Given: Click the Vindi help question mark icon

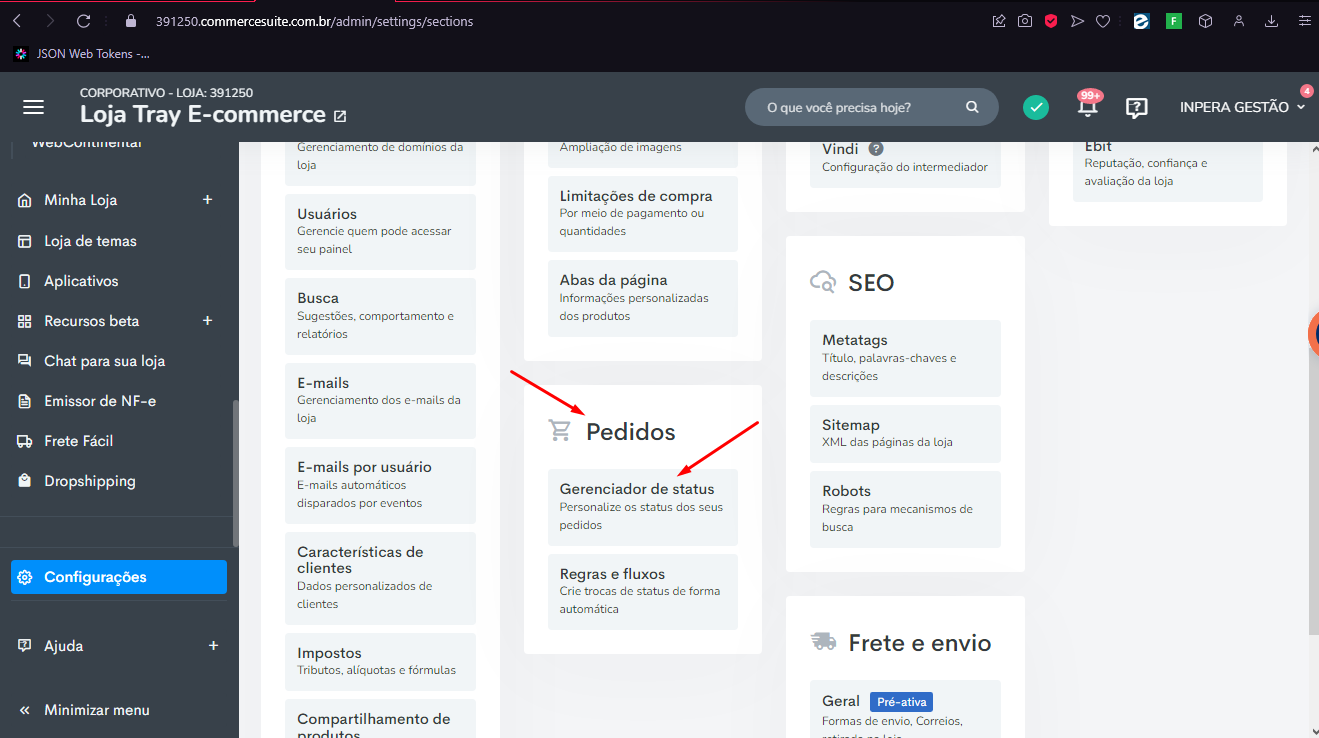Looking at the screenshot, I should [x=876, y=149].
